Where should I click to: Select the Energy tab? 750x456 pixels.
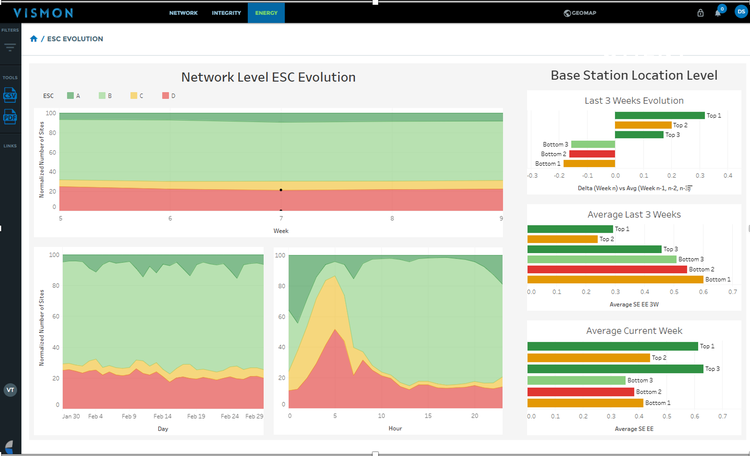266,13
